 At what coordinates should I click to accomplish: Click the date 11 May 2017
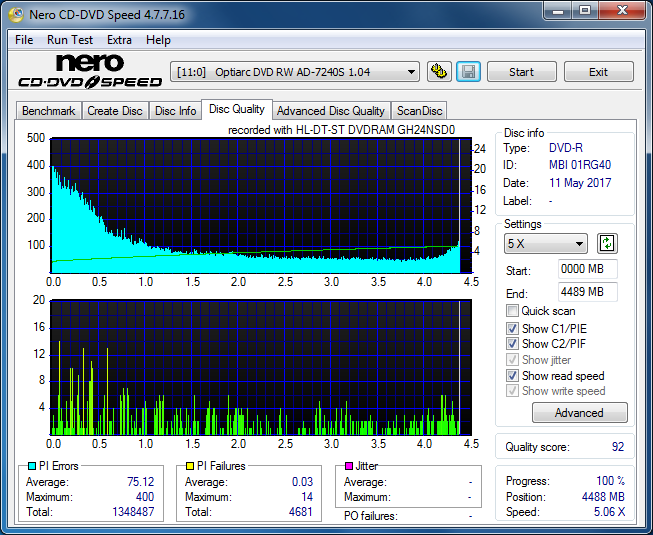580,183
